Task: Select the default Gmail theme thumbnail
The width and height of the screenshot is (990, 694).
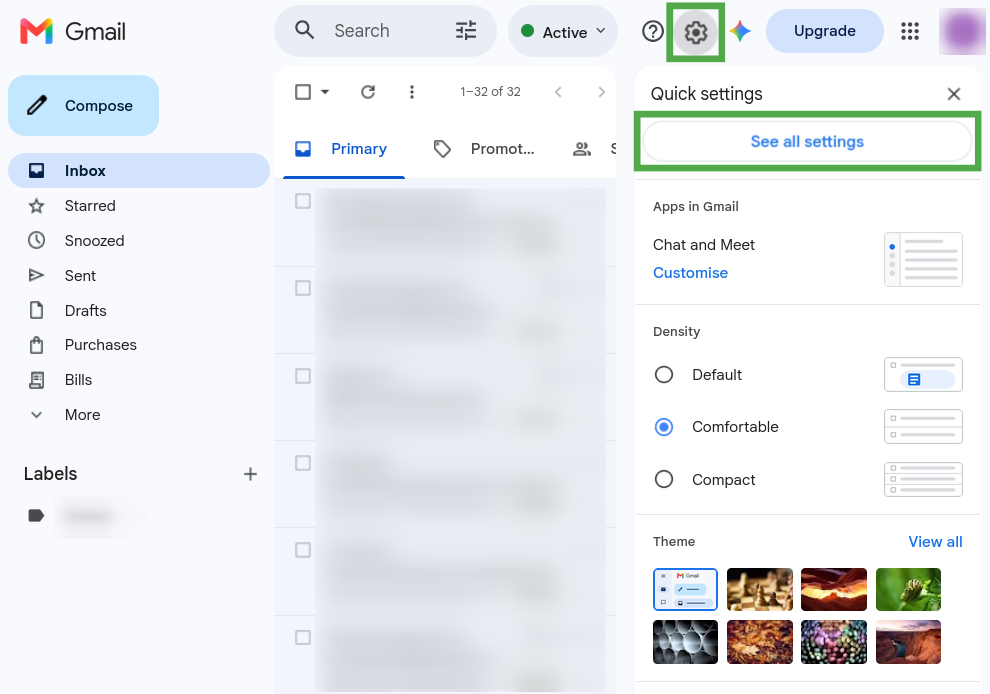Action: [685, 589]
